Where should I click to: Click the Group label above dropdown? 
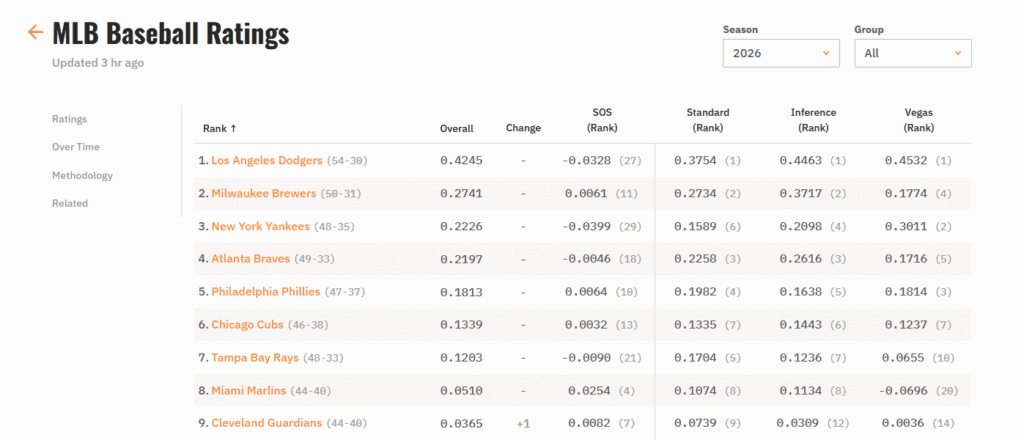tap(869, 29)
